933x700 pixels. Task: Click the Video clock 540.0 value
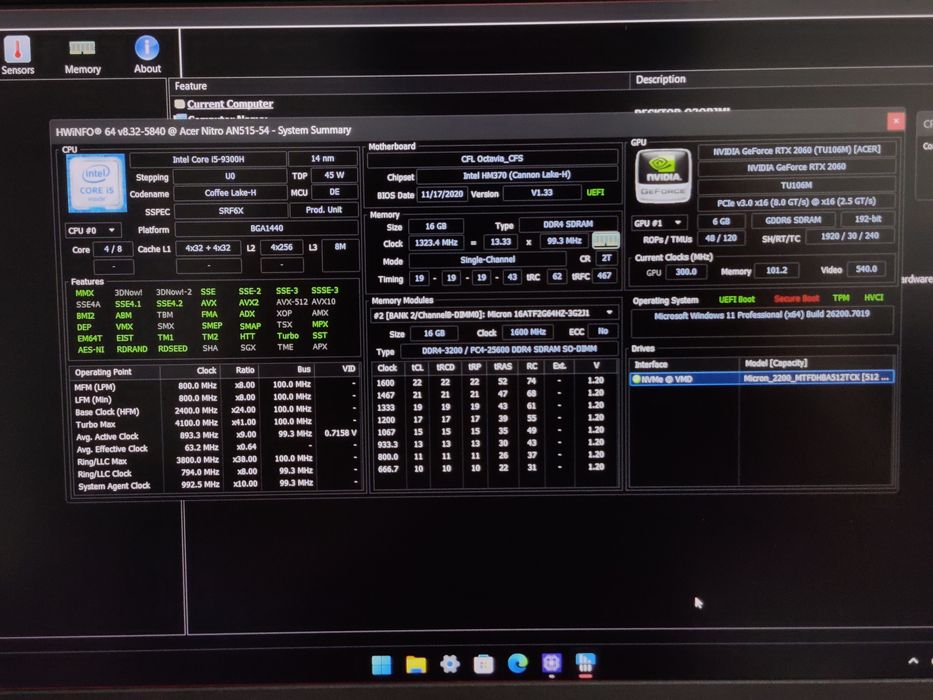tap(866, 269)
